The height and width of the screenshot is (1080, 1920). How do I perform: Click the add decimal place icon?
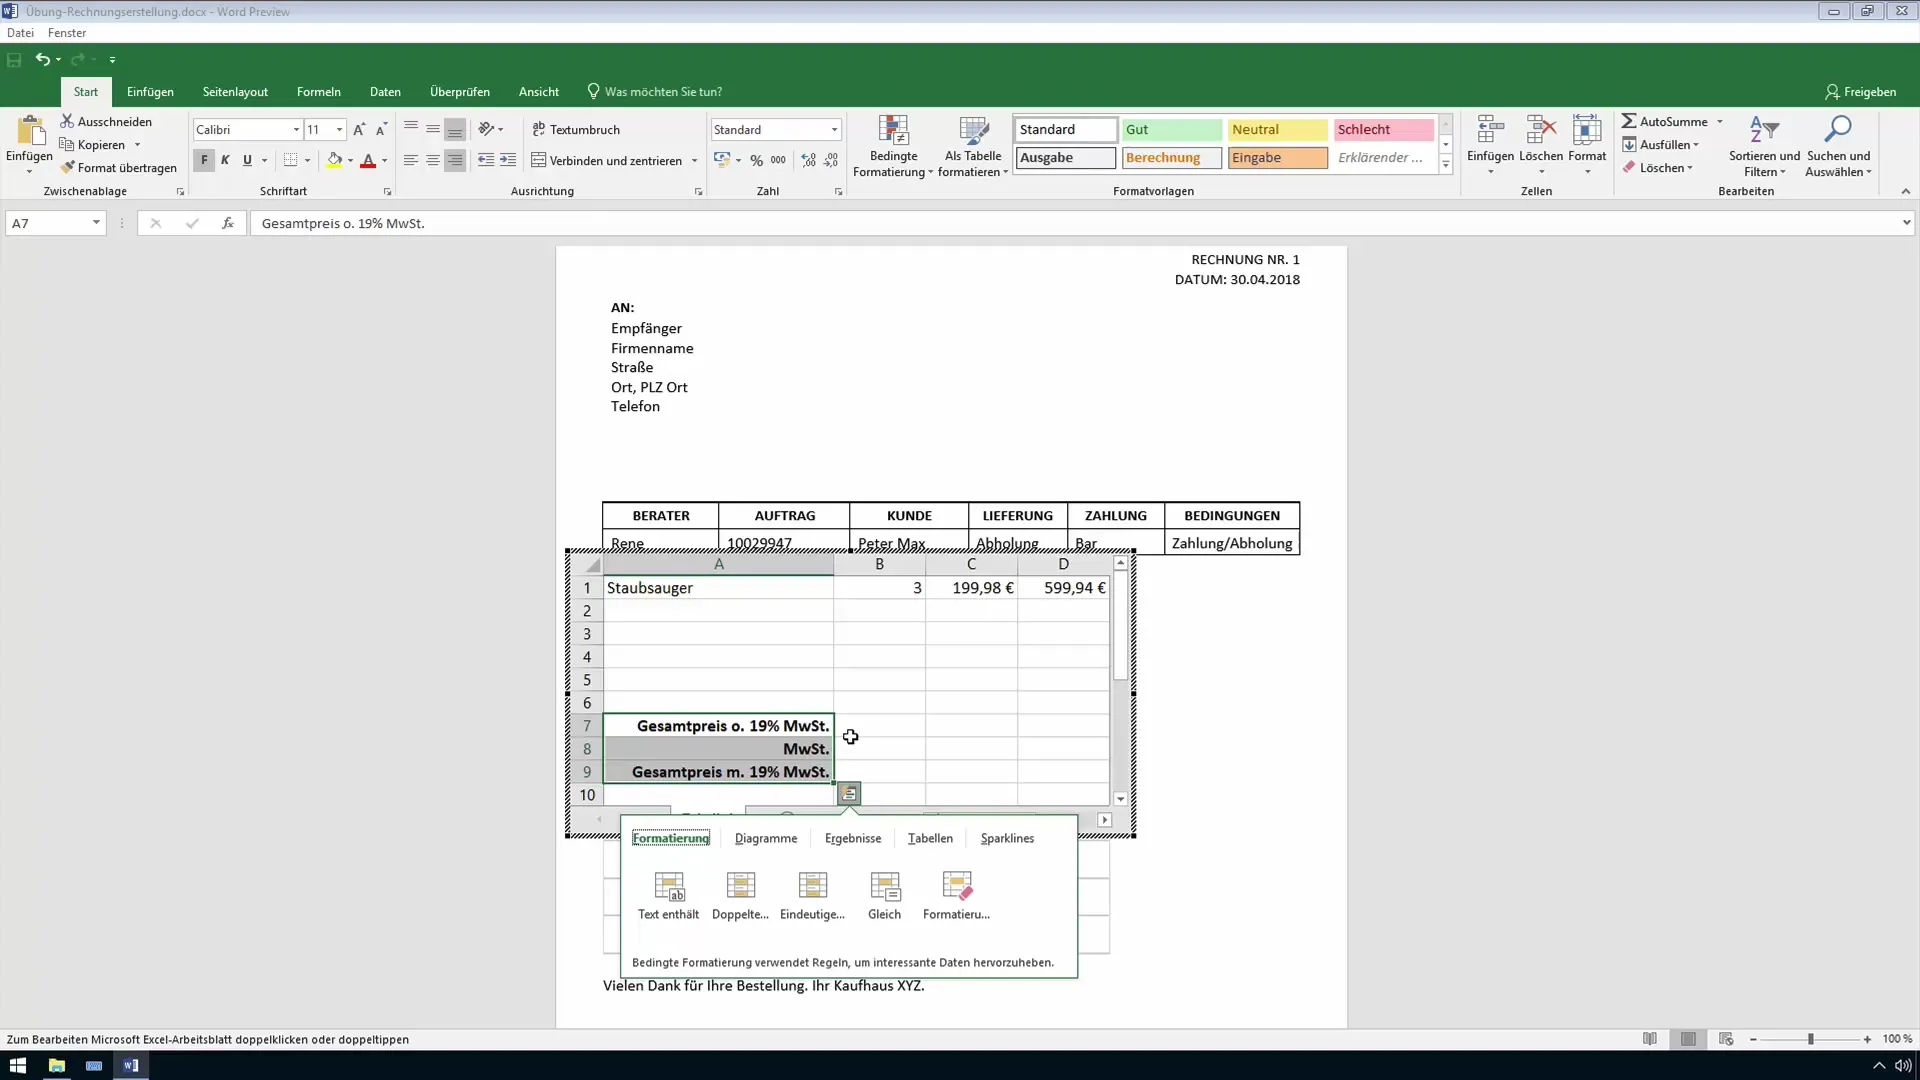click(808, 160)
